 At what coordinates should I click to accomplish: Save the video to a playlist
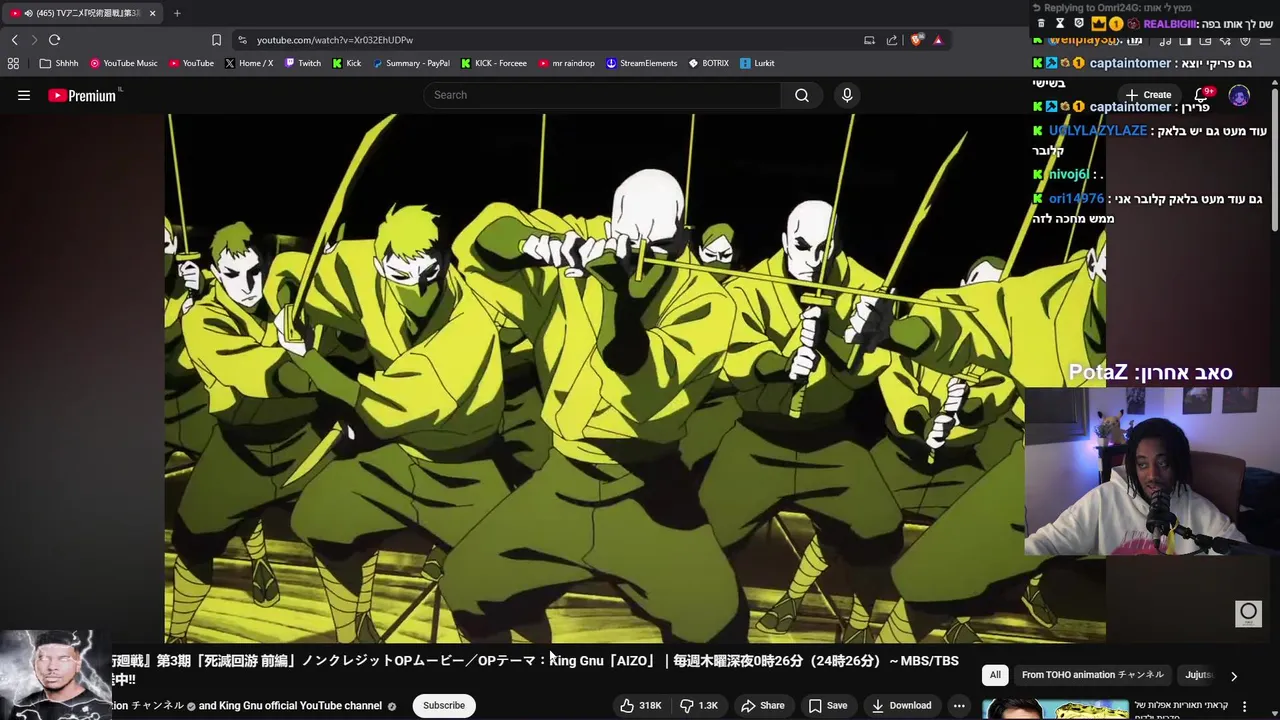pyautogui.click(x=827, y=705)
